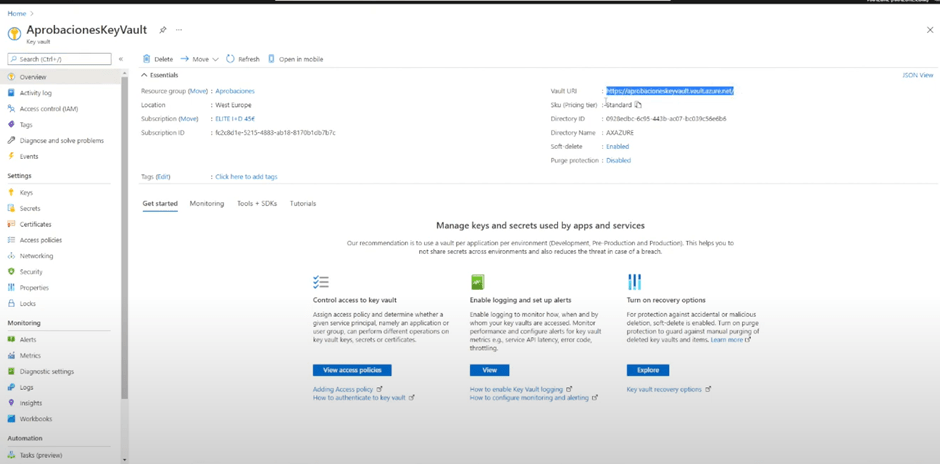Click the Delete trash icon in toolbar

(x=147, y=59)
